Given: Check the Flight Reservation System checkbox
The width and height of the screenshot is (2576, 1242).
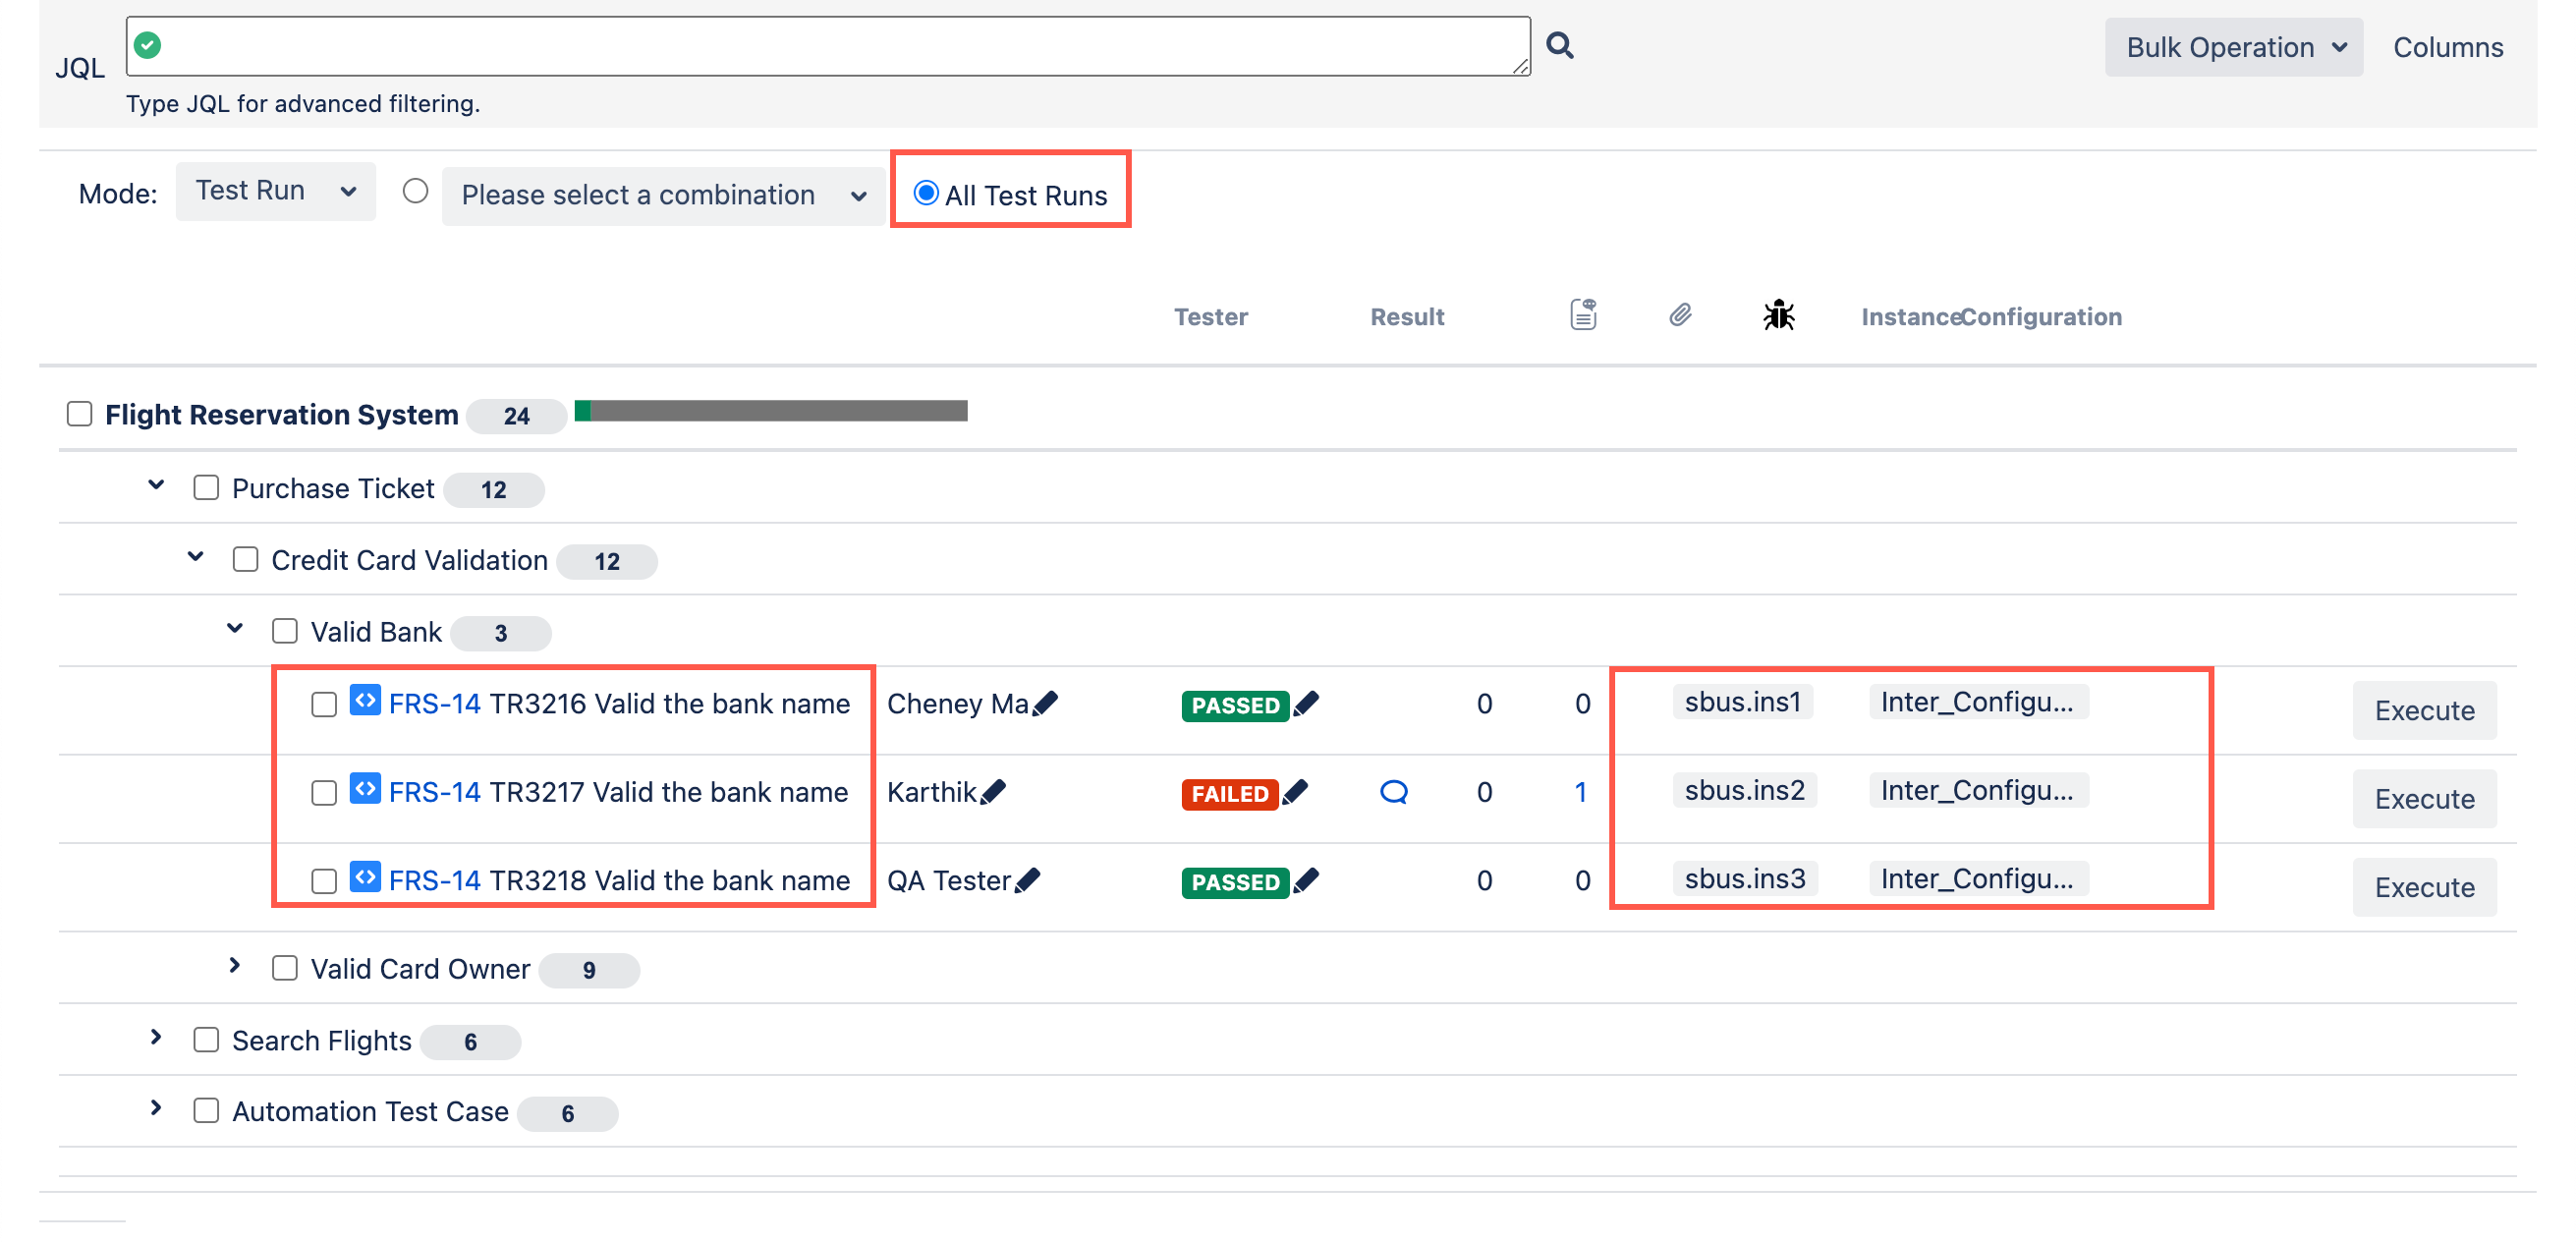Looking at the screenshot, I should (79, 414).
